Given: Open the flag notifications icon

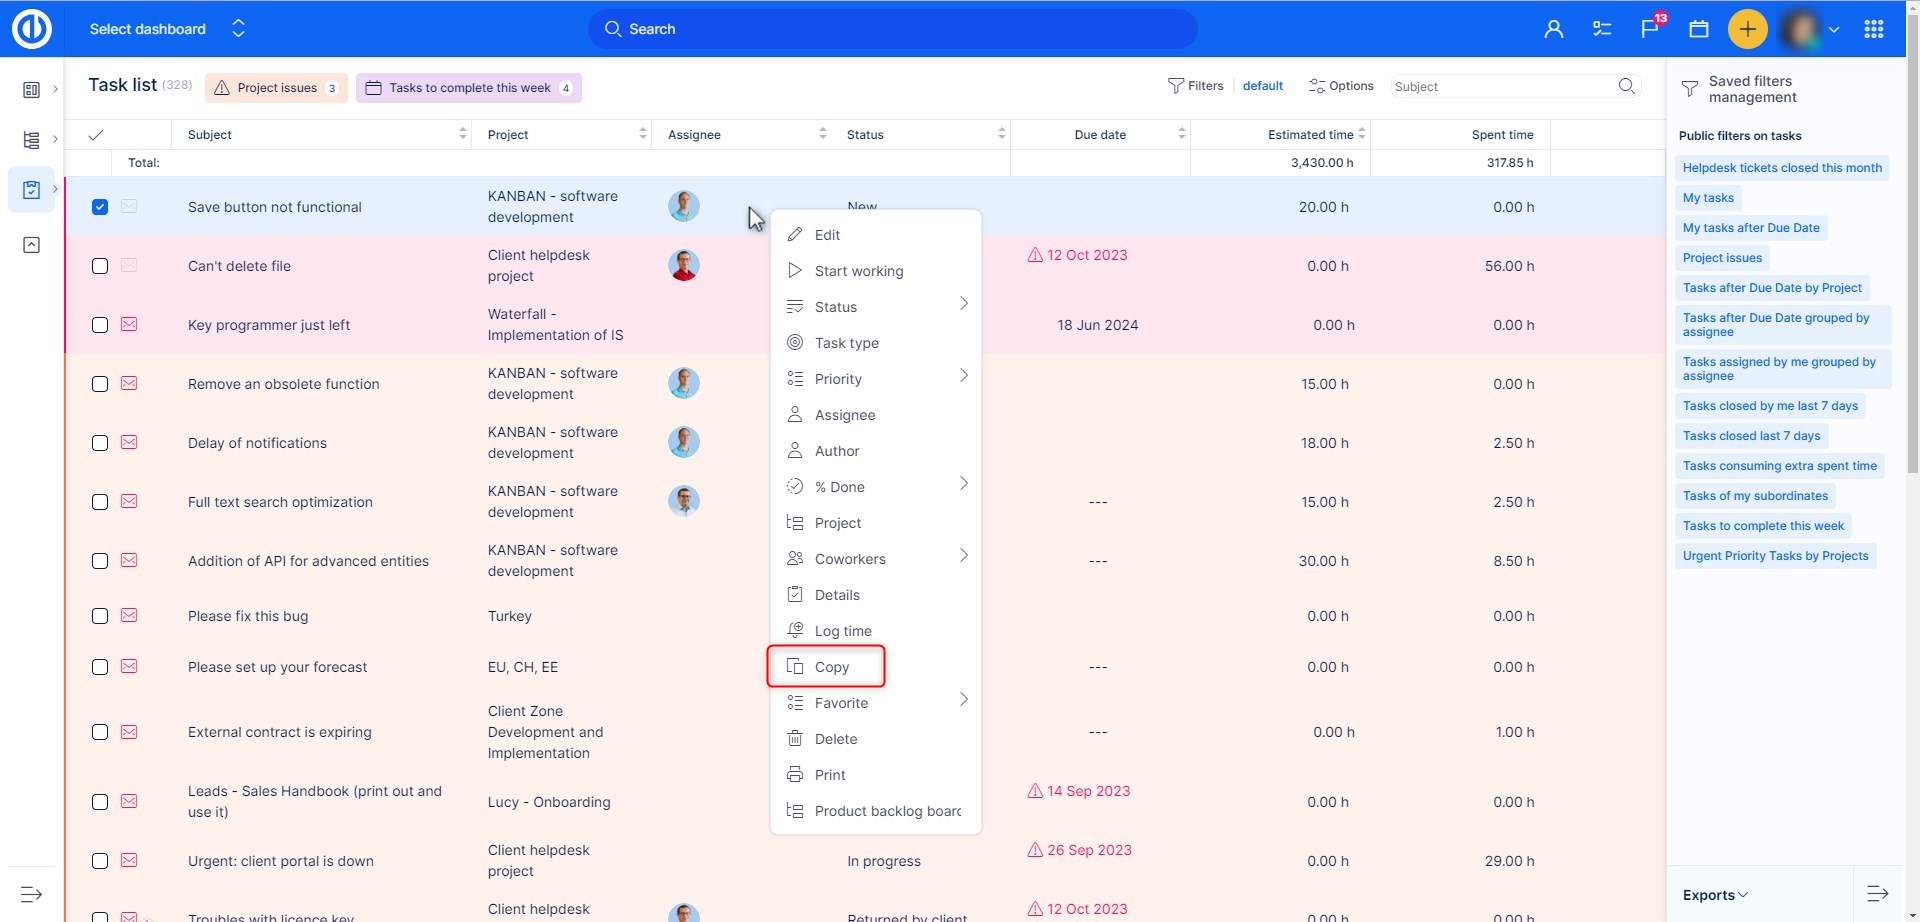Looking at the screenshot, I should (x=1650, y=29).
